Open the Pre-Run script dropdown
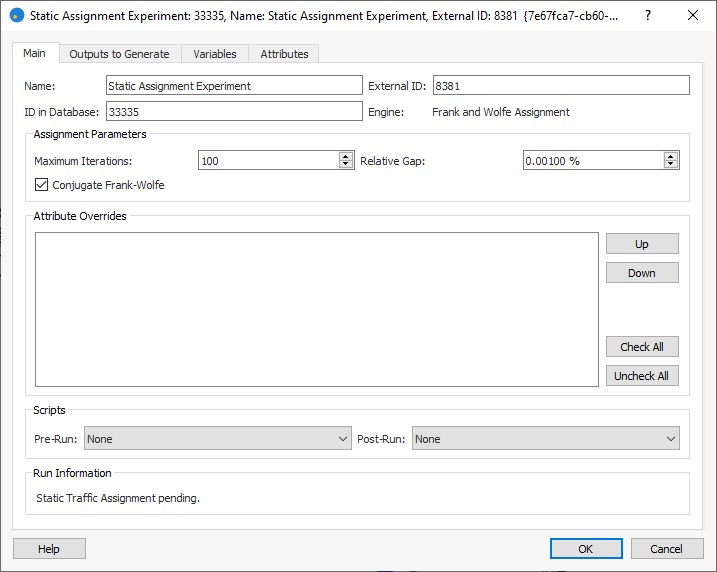The height and width of the screenshot is (572, 717). click(x=216, y=439)
